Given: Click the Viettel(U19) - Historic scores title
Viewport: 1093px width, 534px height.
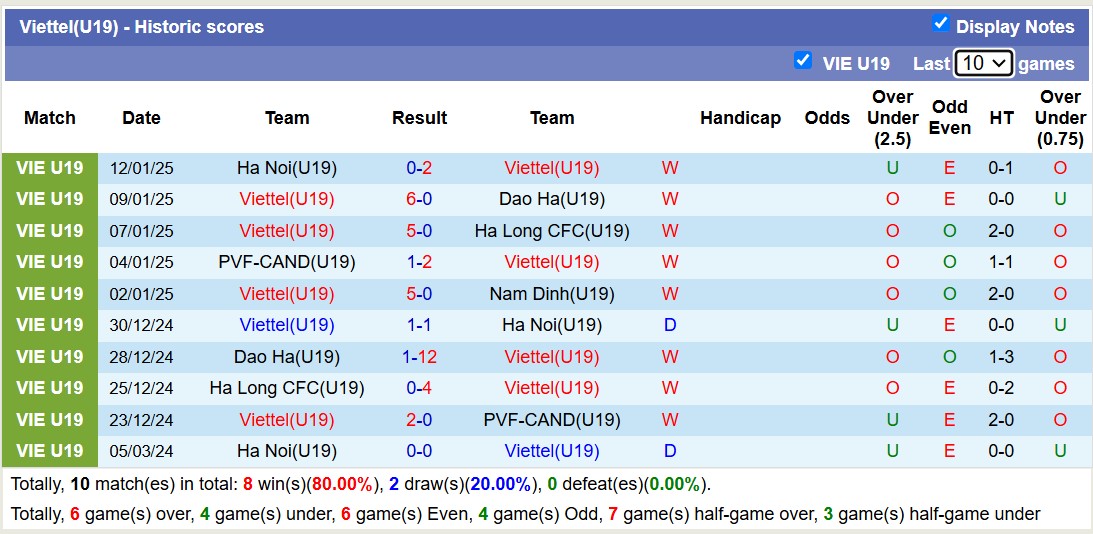Looking at the screenshot, I should click(141, 27).
